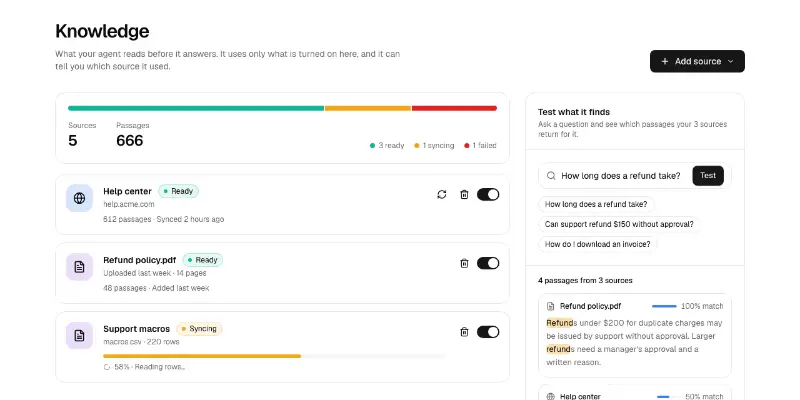This screenshot has height=400, width=800.
Task: Click the 612 passages Synced 2 hours ago text
Action: click(x=163, y=219)
